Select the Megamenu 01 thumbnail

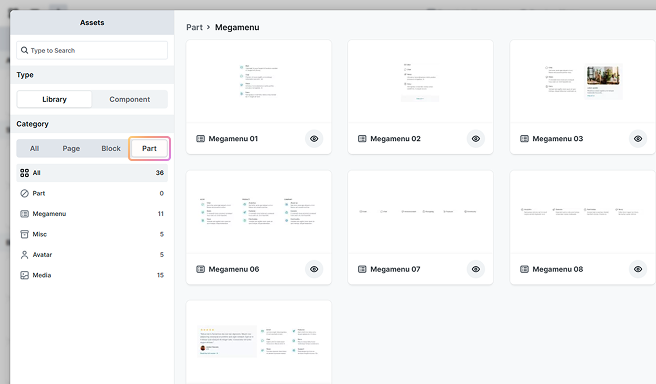click(x=259, y=82)
